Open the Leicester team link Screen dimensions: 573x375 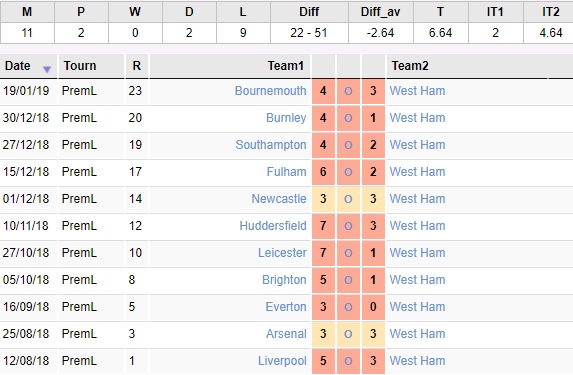pyautogui.click(x=282, y=253)
